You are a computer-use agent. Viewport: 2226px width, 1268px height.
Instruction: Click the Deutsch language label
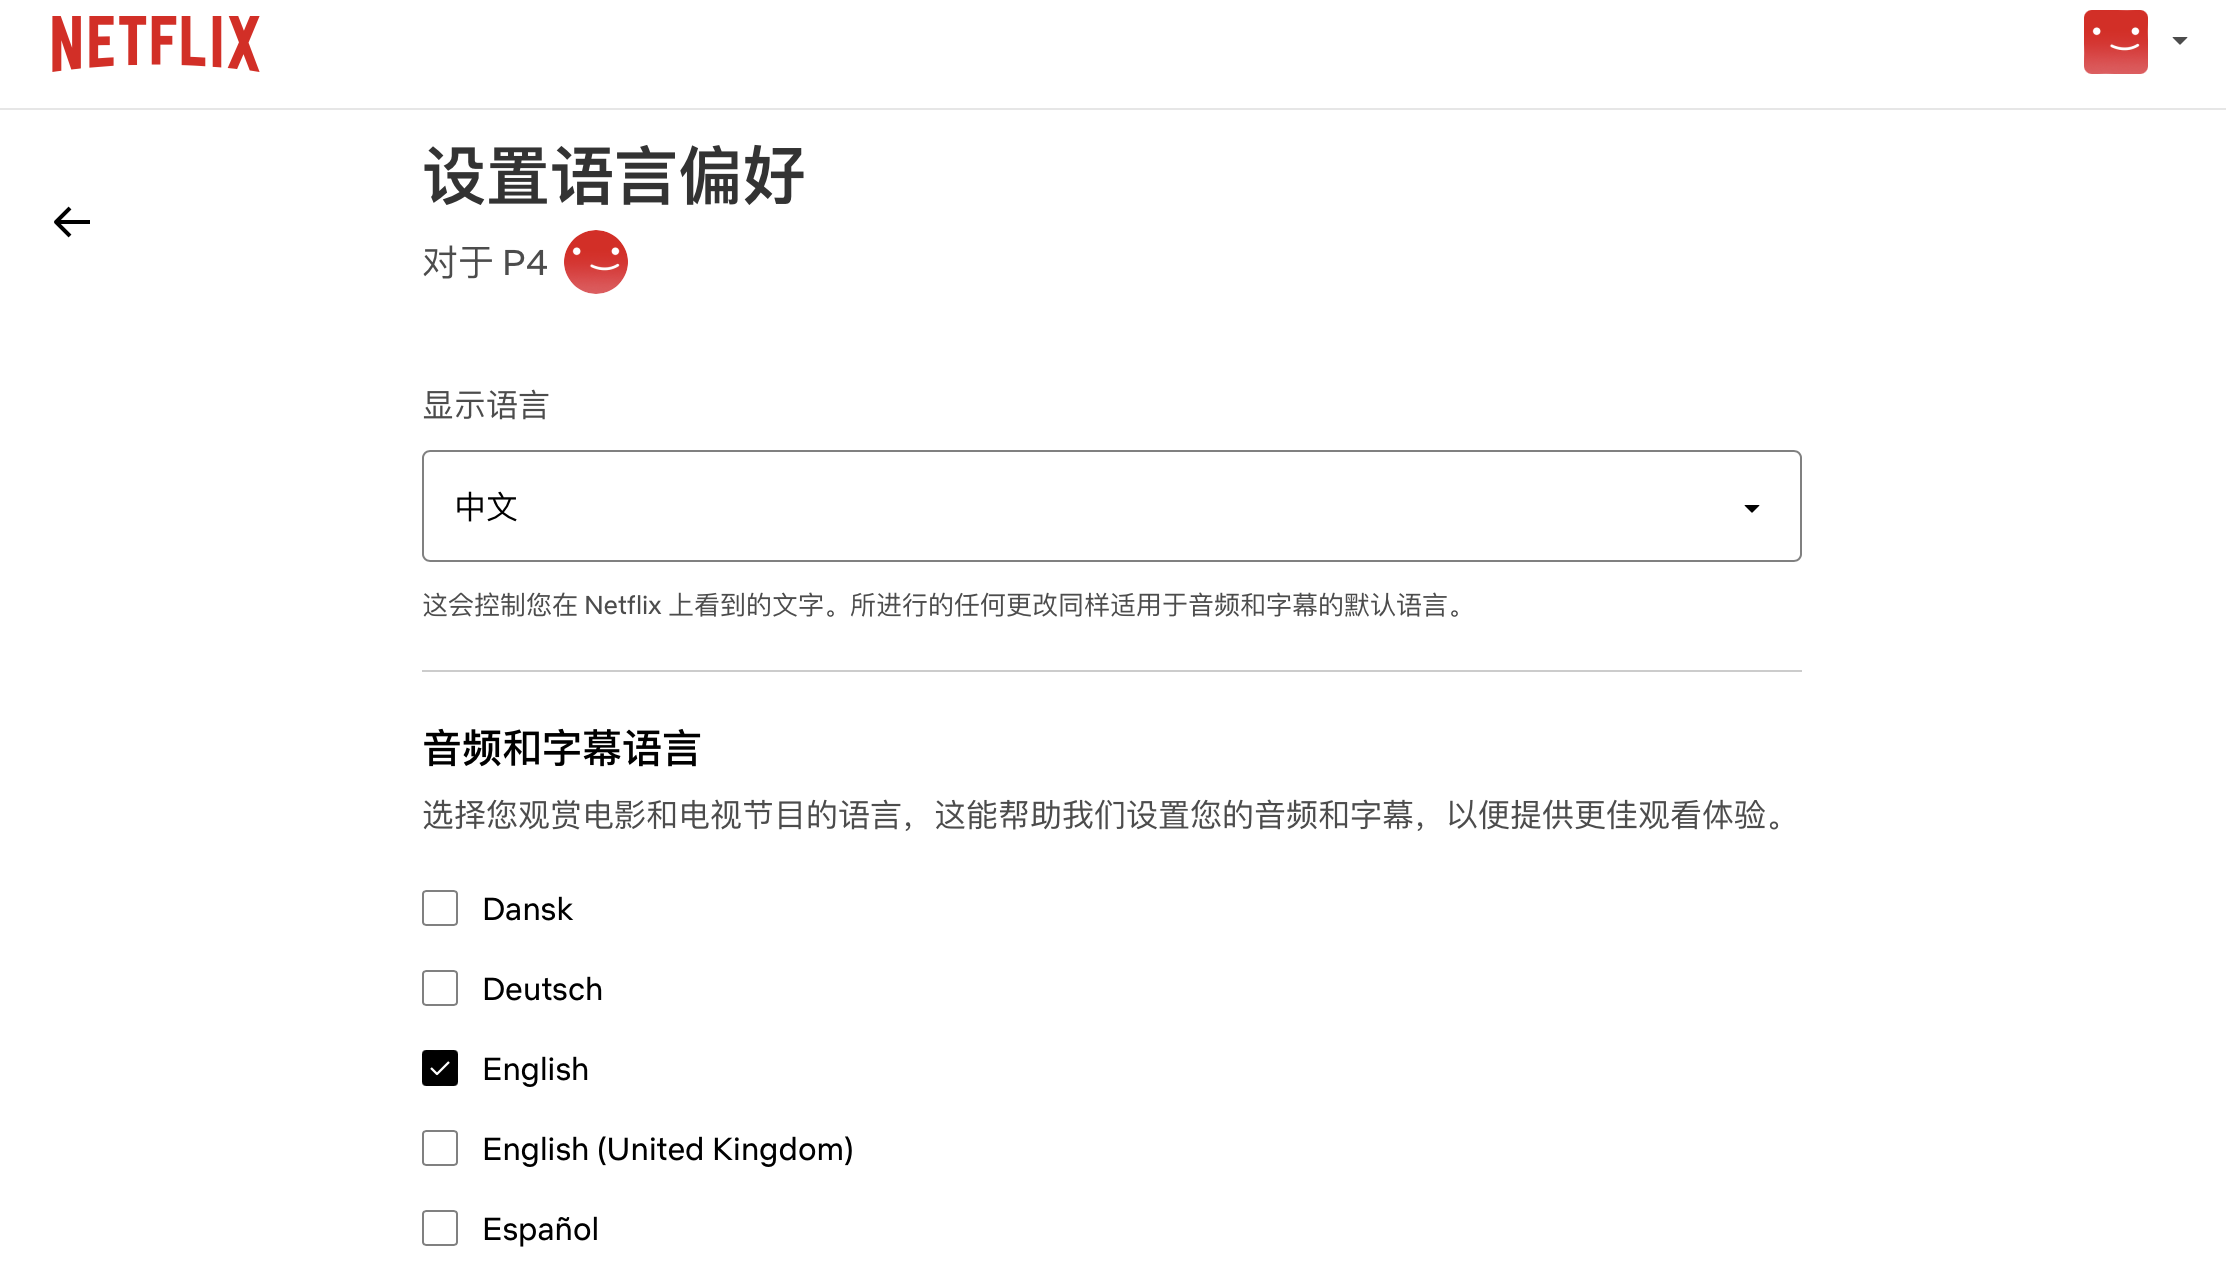click(x=542, y=989)
